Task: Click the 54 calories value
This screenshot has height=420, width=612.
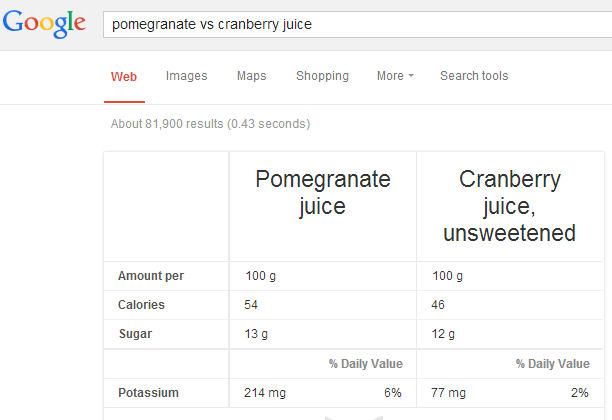Action: coord(252,305)
